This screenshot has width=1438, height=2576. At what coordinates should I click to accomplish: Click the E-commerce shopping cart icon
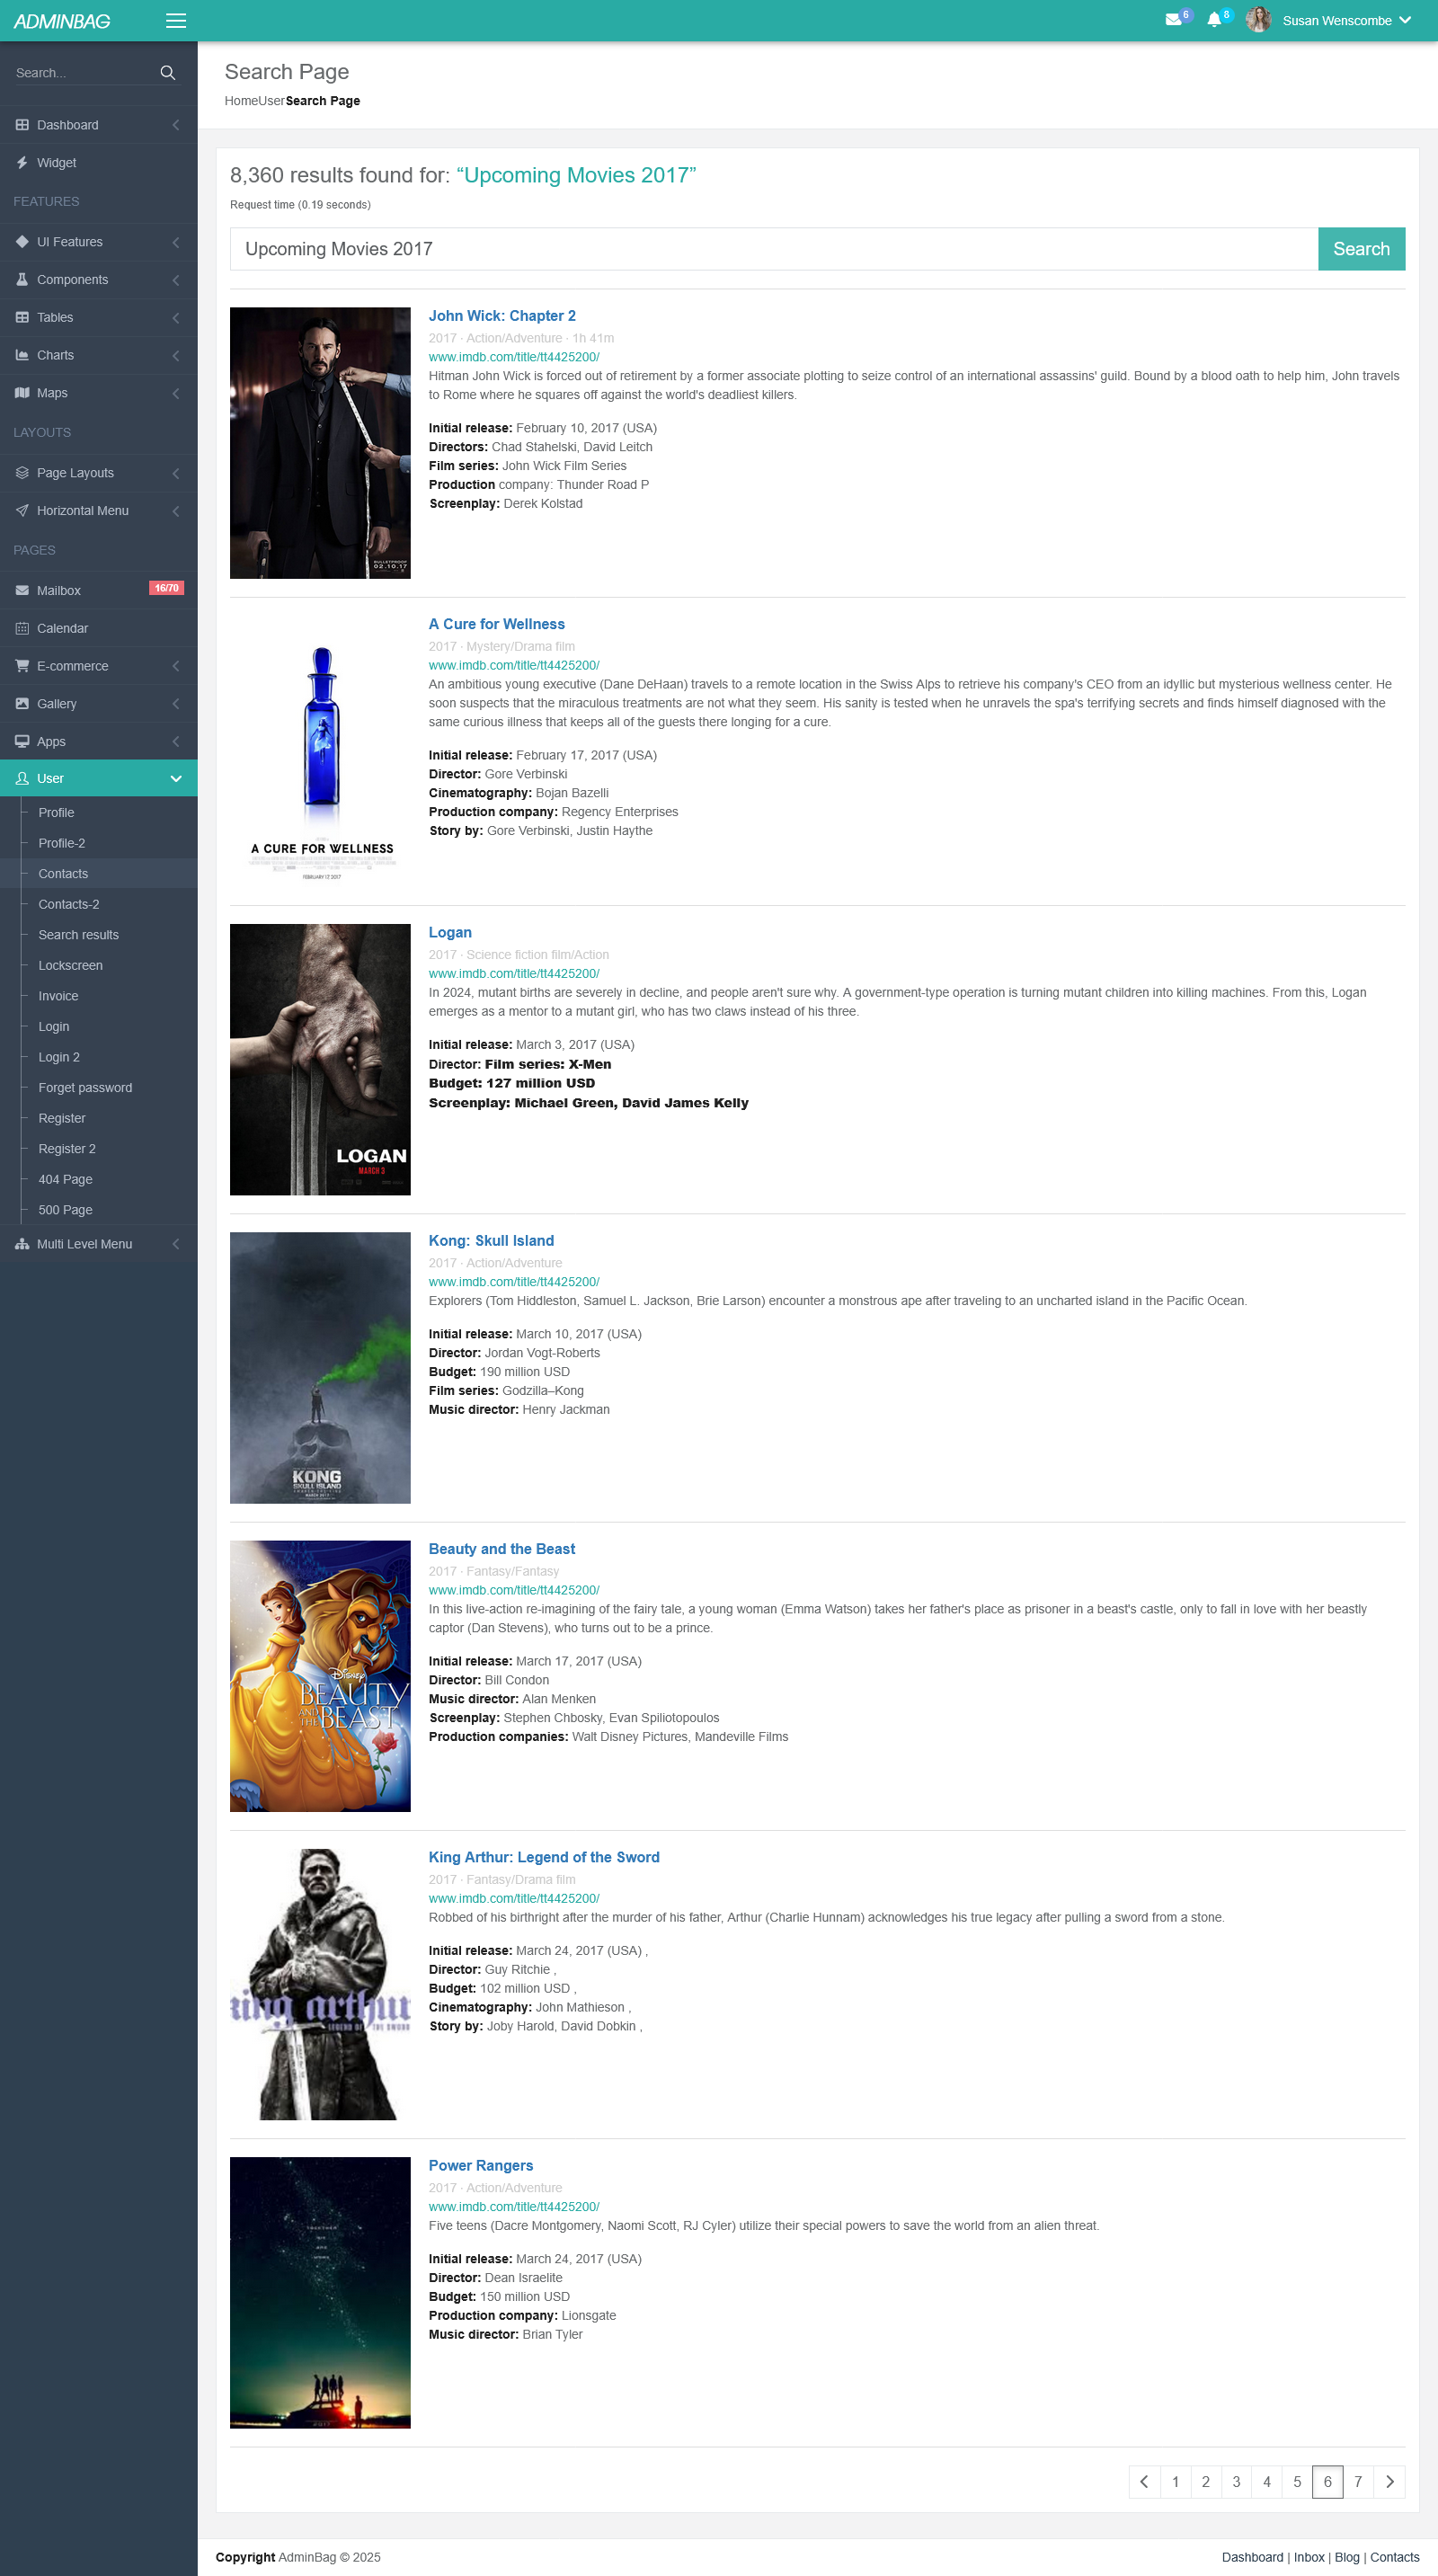point(22,666)
